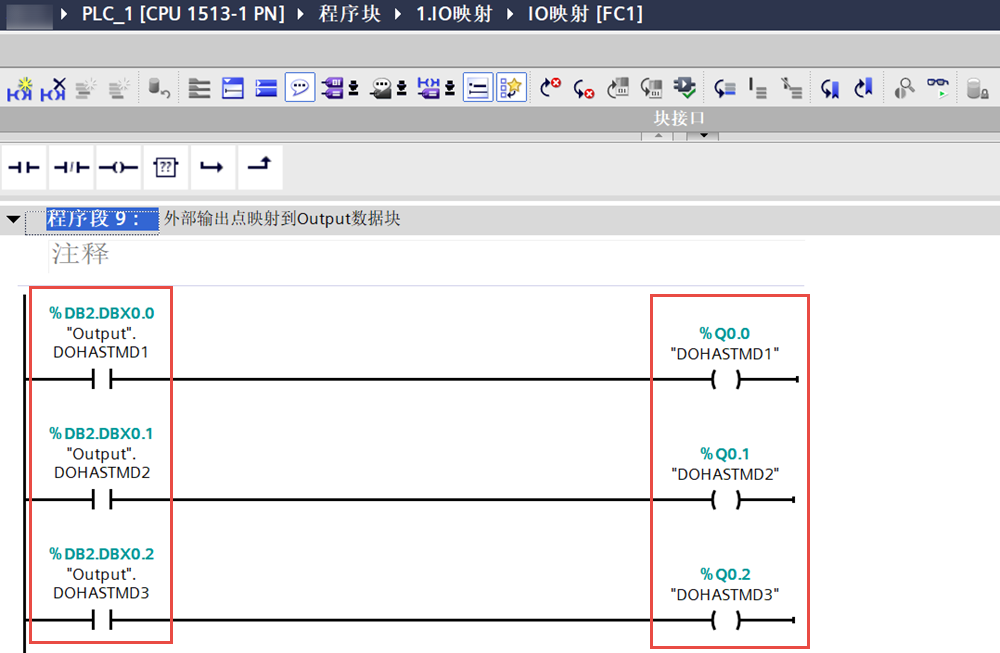
Task: Toggle the free-form comments list button
Action: 478,88
